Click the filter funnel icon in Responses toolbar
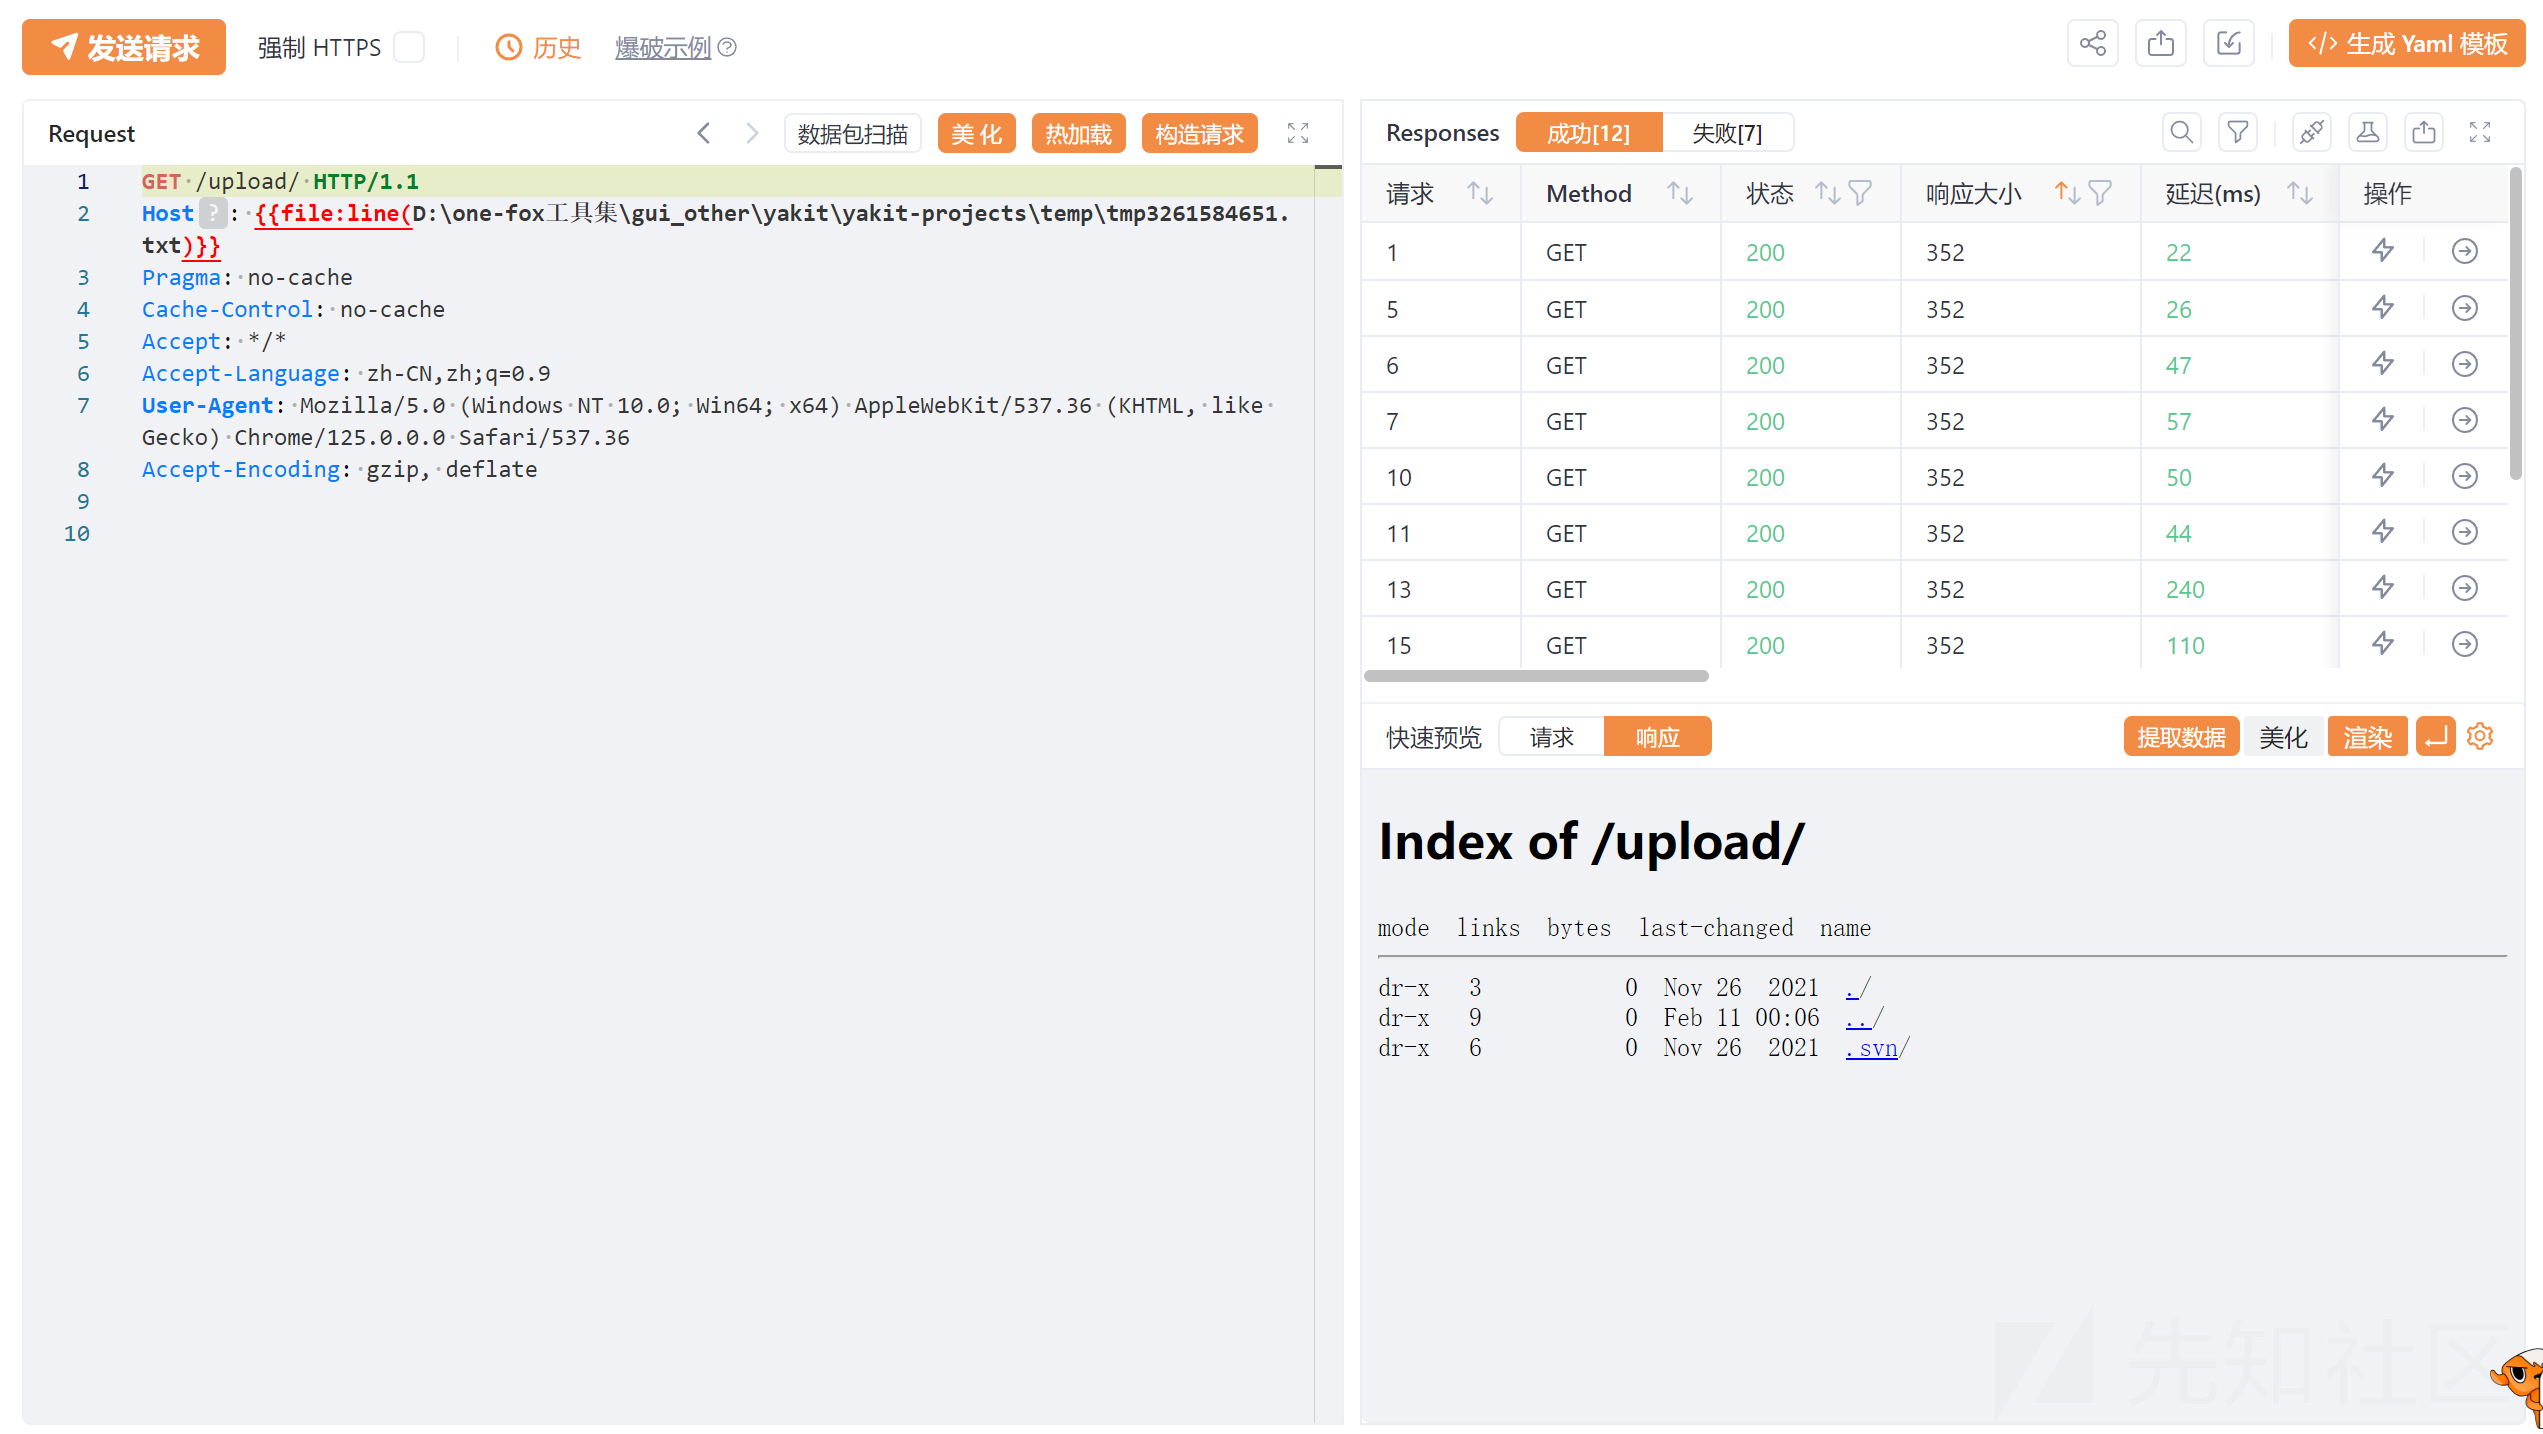The image size is (2543, 1434). [2237, 132]
